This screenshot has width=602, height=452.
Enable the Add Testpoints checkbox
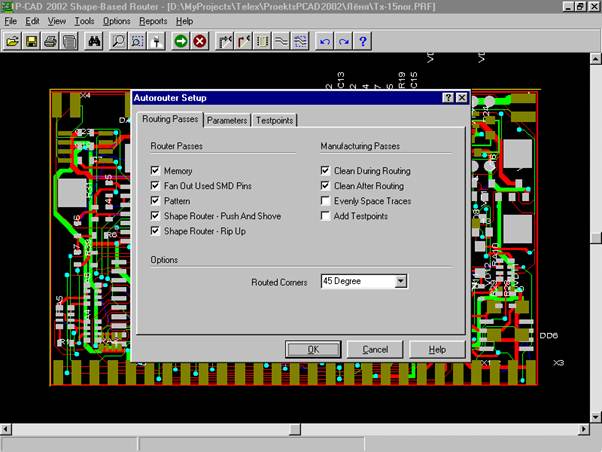click(x=325, y=216)
